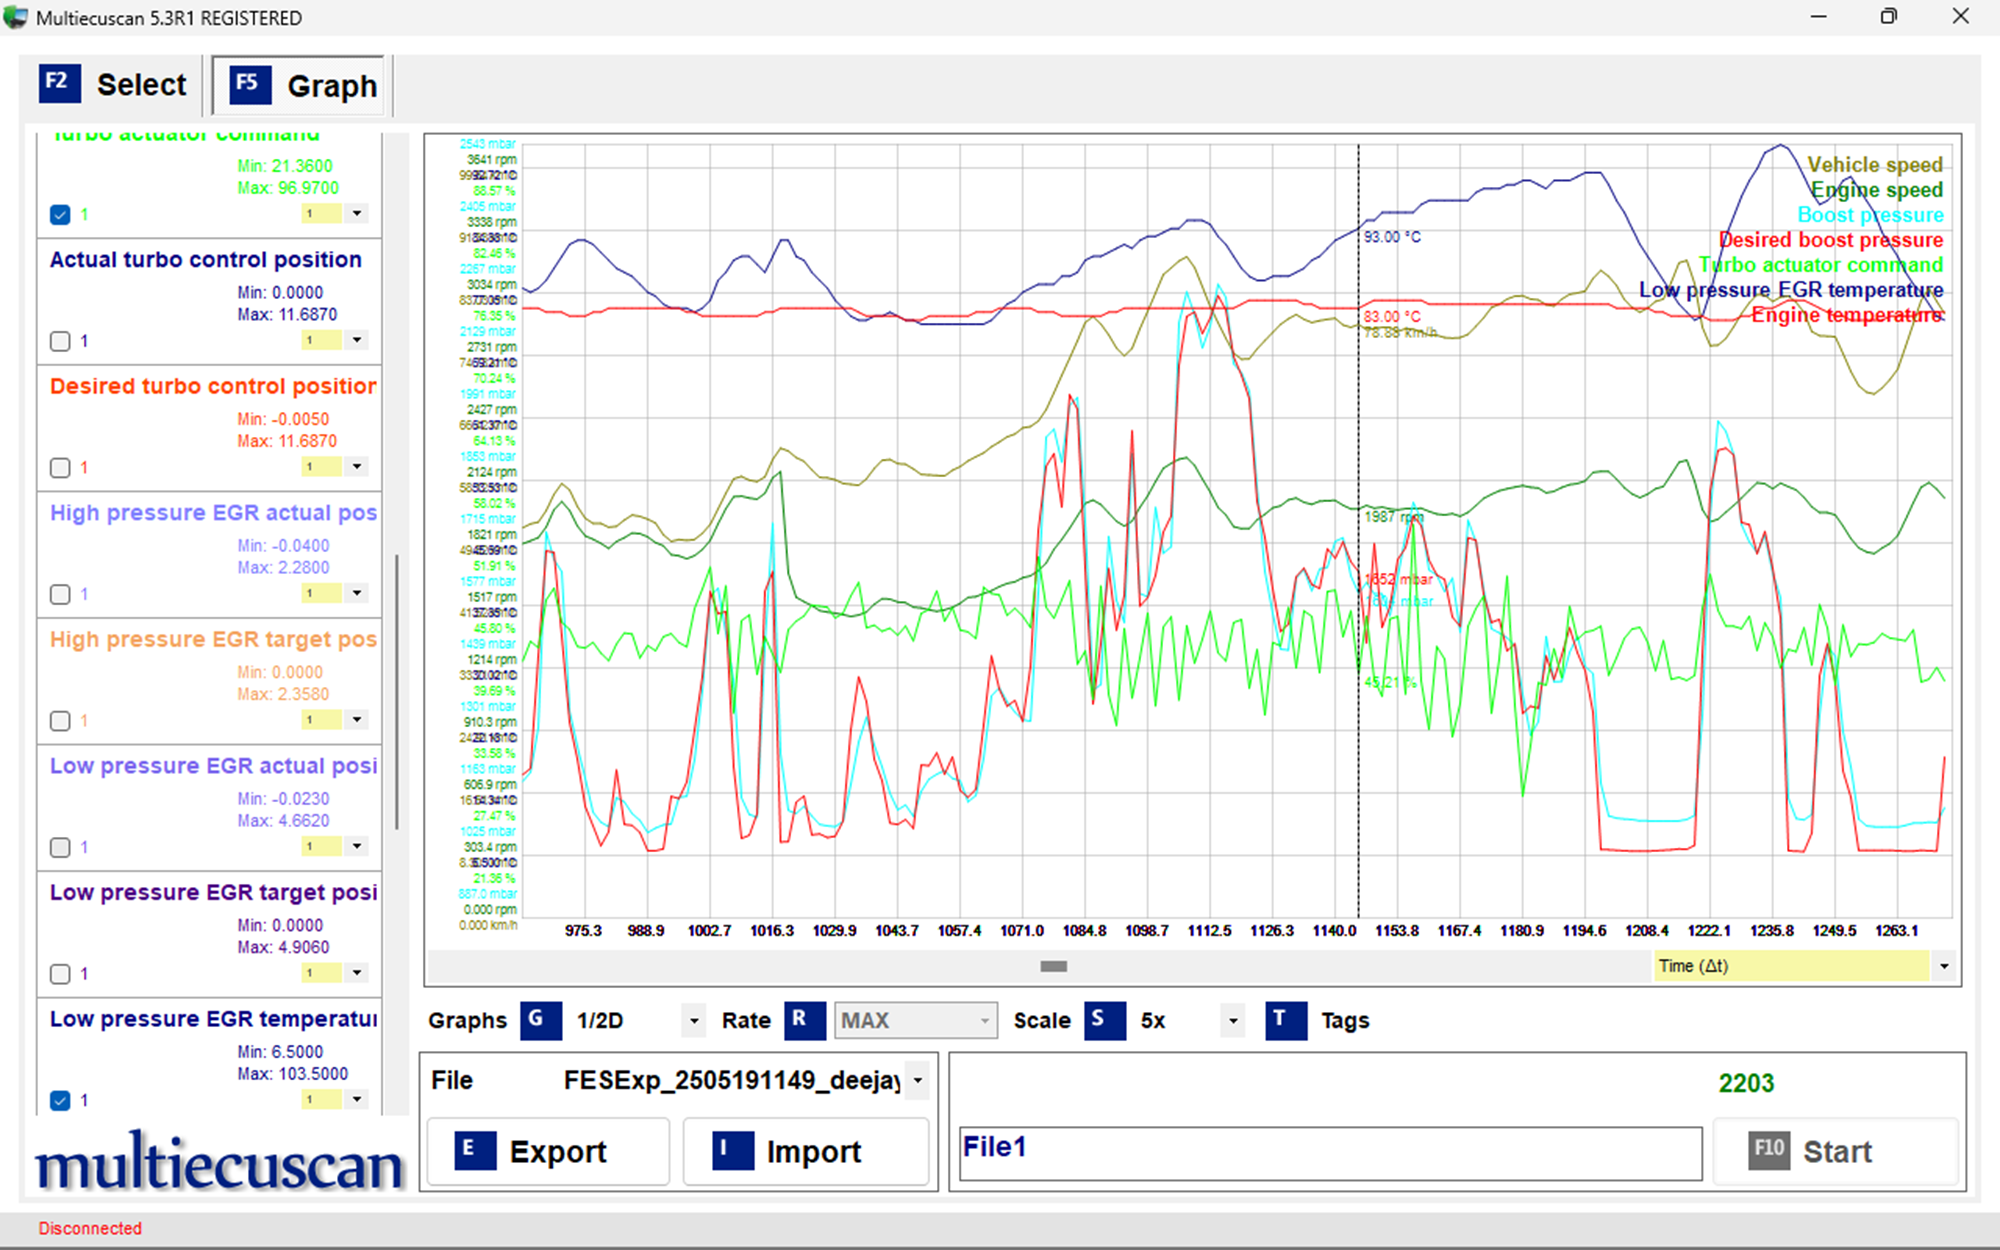This screenshot has width=2000, height=1250.
Task: Click time axis tick 1112.5
Action: point(1209,931)
